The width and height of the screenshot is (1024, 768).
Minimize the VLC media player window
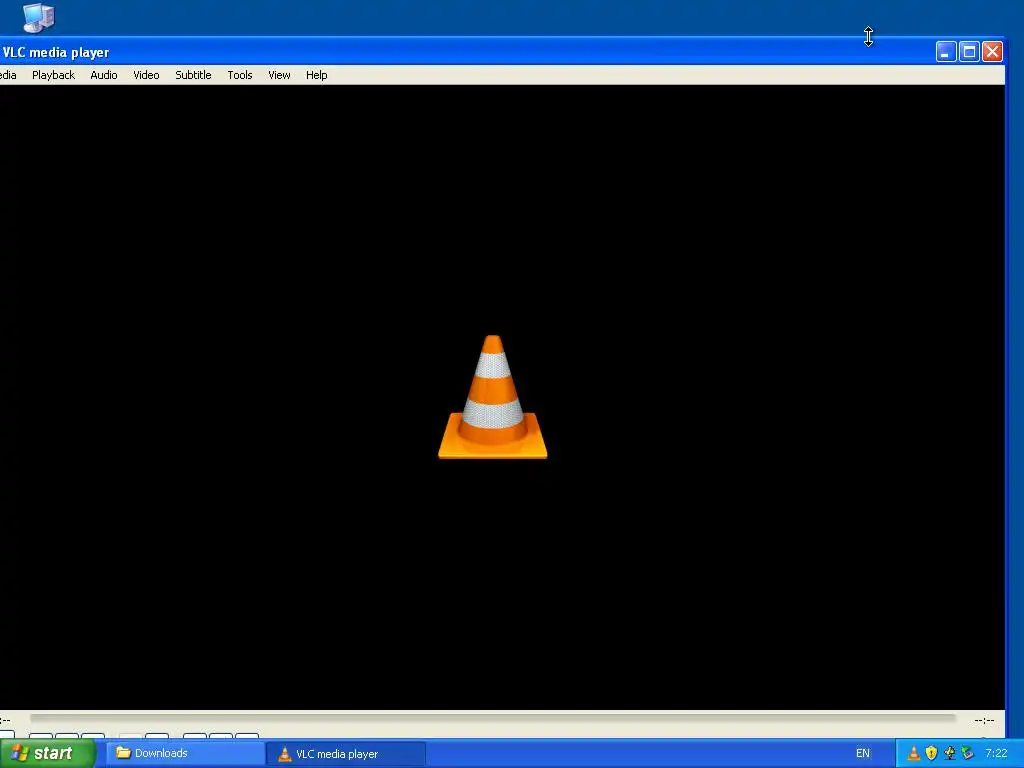coord(946,52)
